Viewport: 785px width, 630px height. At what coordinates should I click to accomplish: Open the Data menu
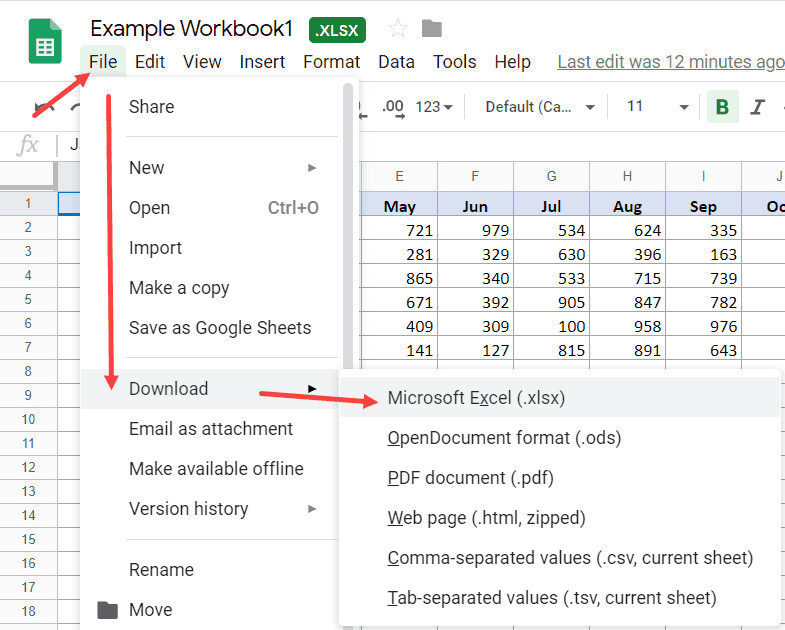click(x=397, y=62)
